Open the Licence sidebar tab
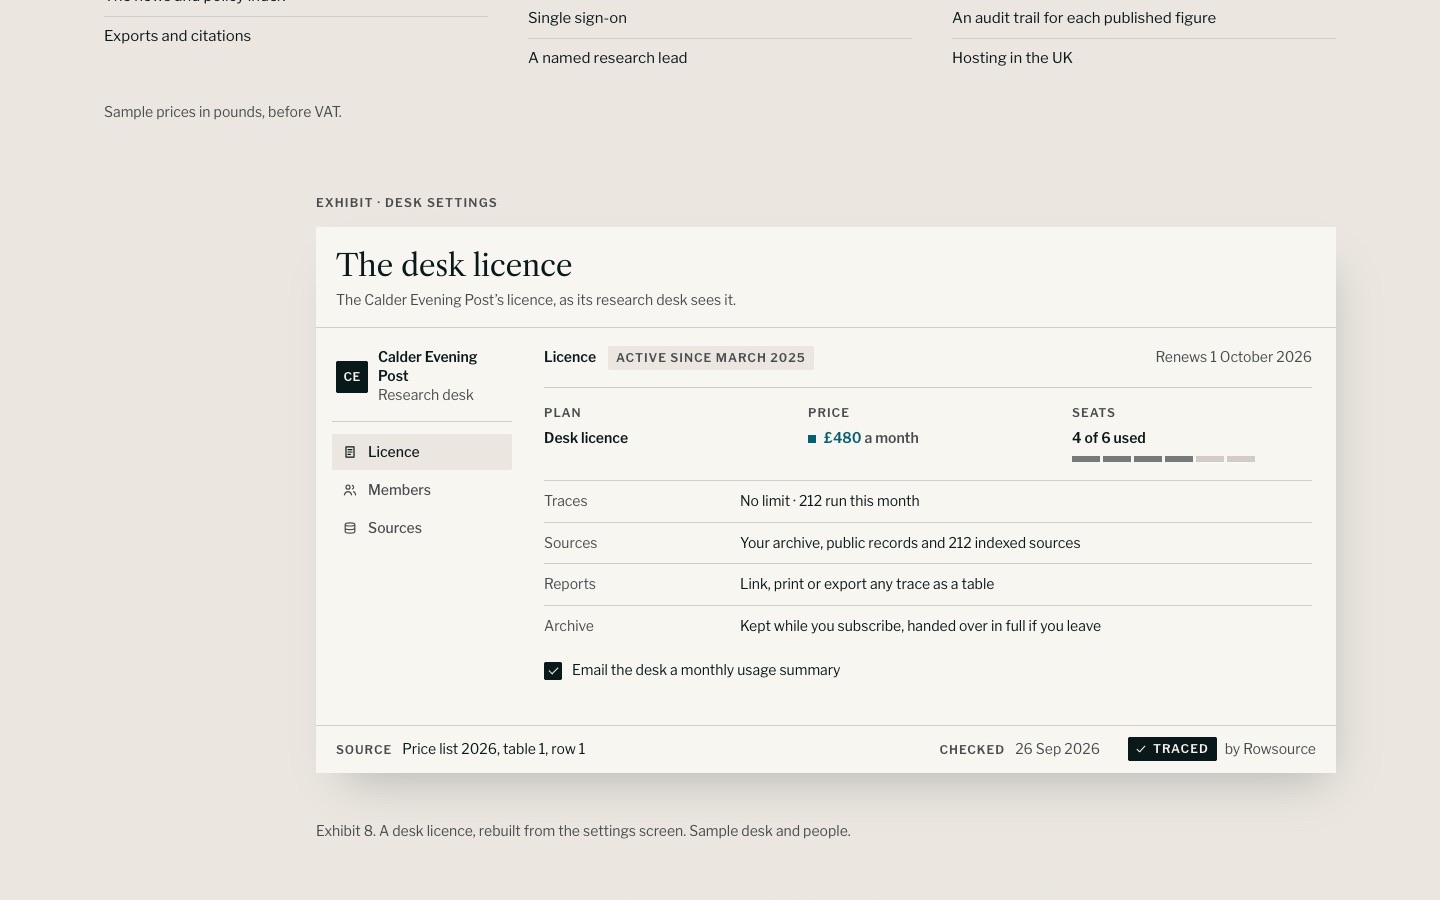Screen dimensions: 1440x900 click(x=422, y=452)
